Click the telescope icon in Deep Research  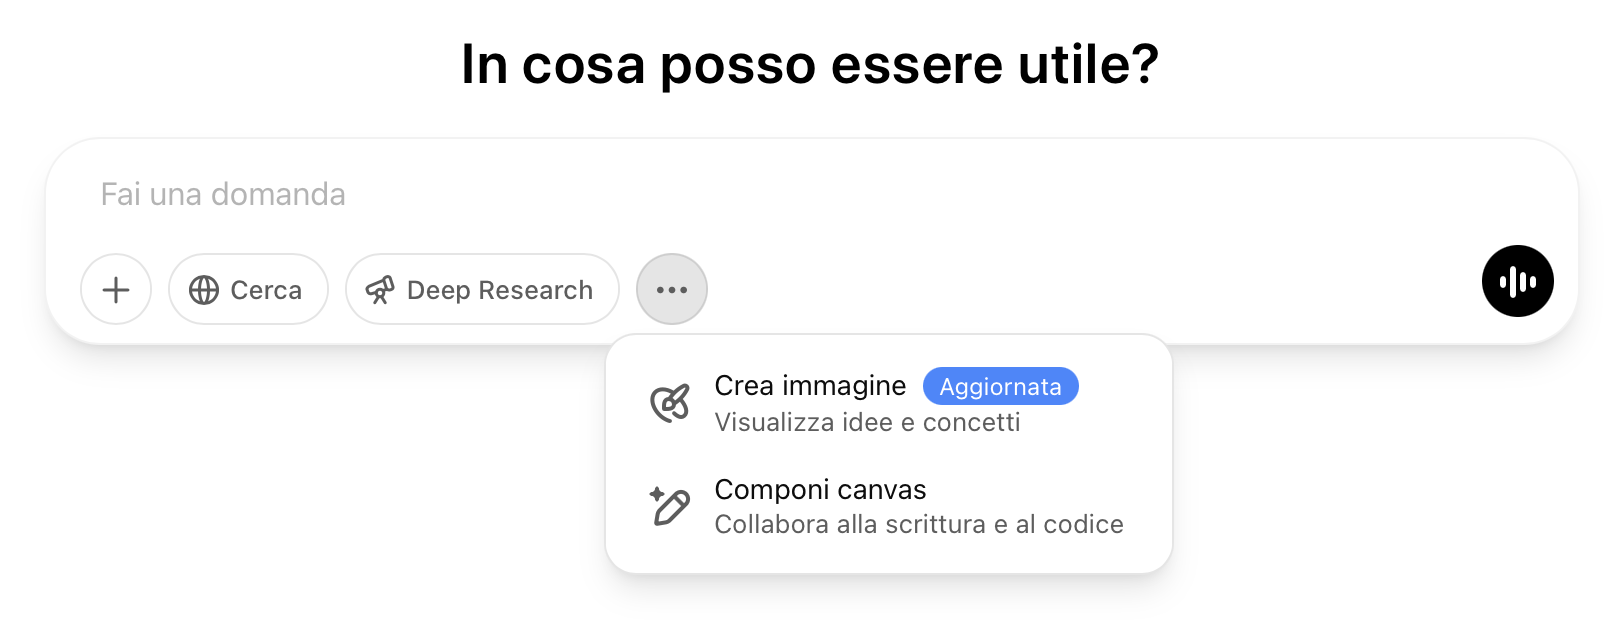pyautogui.click(x=380, y=290)
